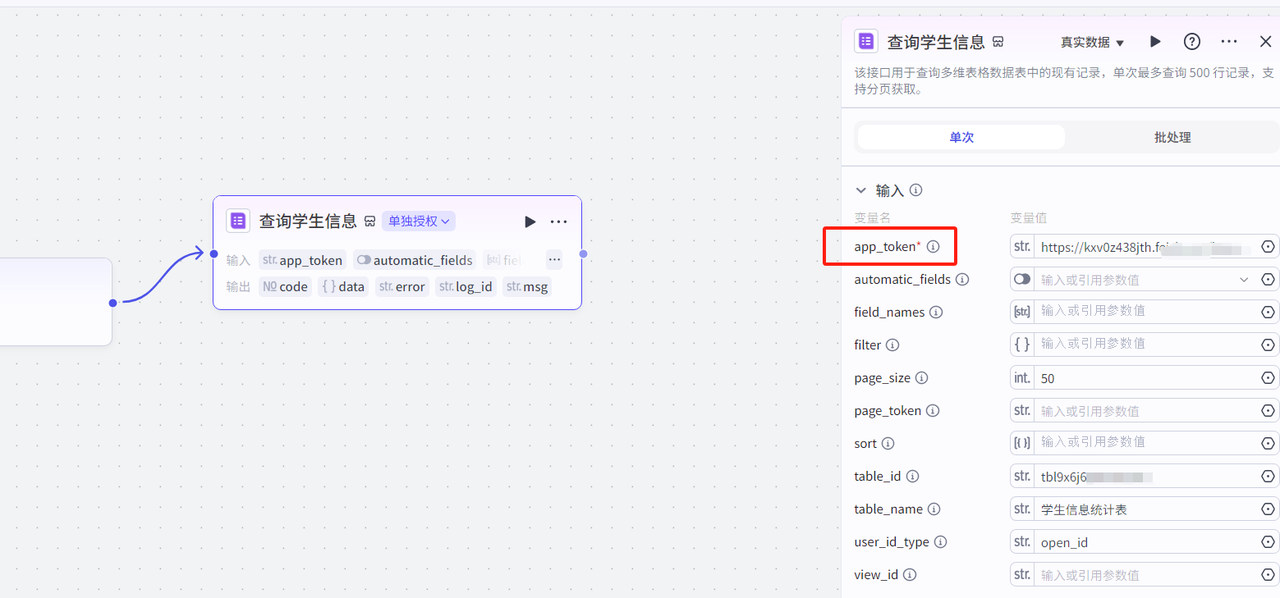Click the filter value input field
Viewport: 1280px width, 598px height.
click(1145, 345)
